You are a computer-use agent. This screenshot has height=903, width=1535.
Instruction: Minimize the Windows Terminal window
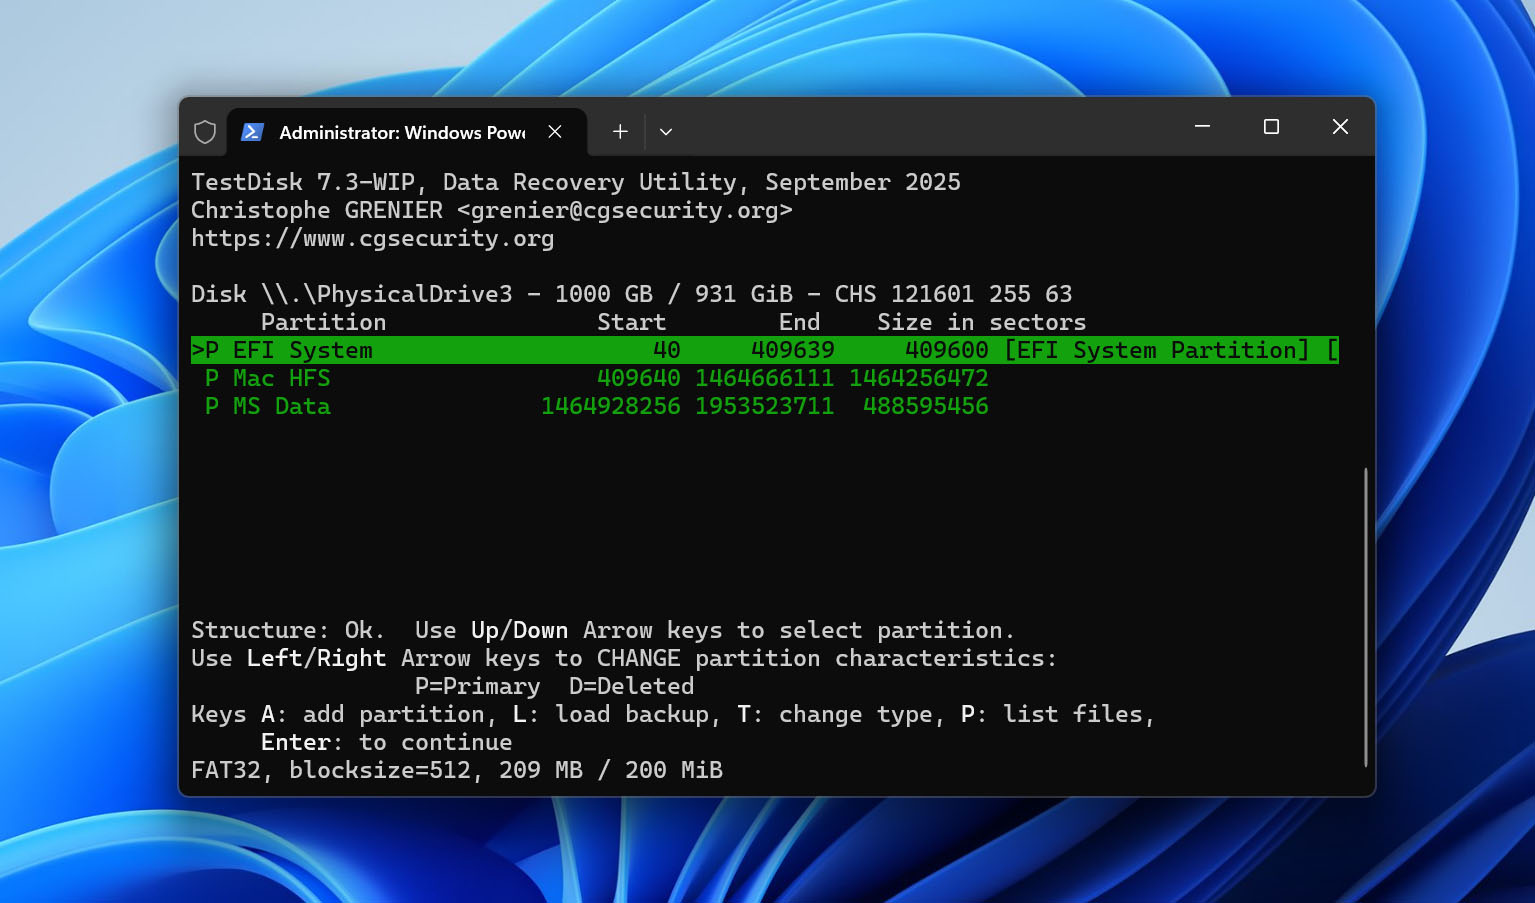click(x=1202, y=127)
